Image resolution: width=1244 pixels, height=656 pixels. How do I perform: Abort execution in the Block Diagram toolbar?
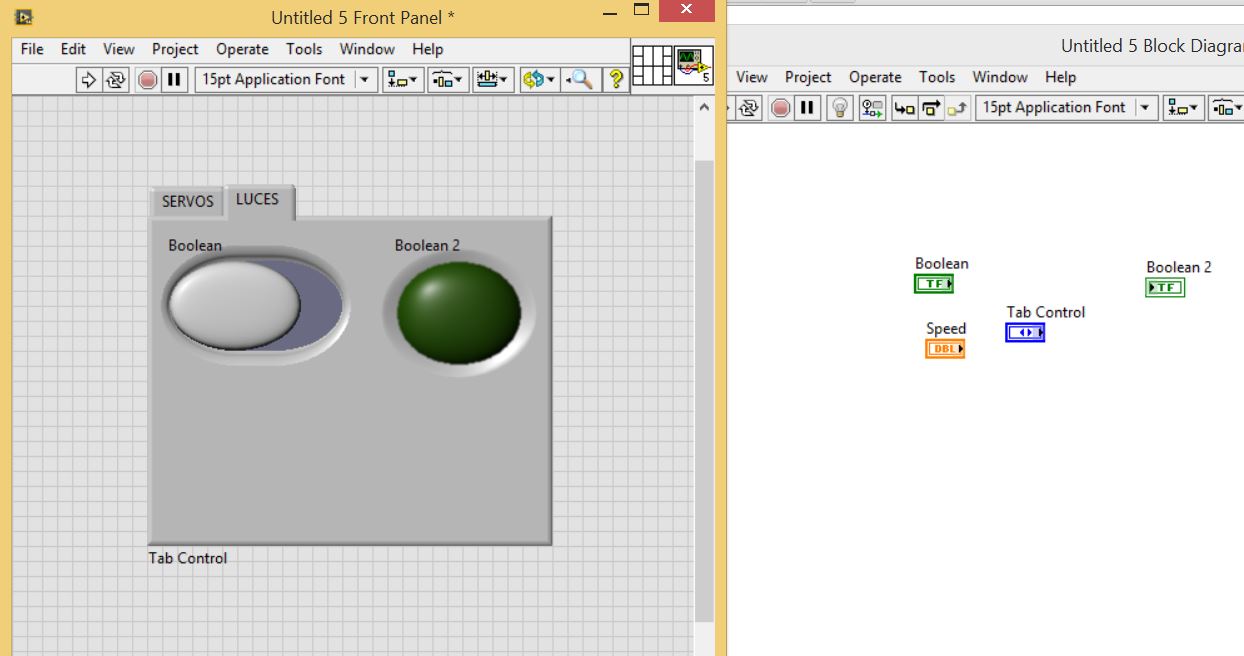point(780,108)
